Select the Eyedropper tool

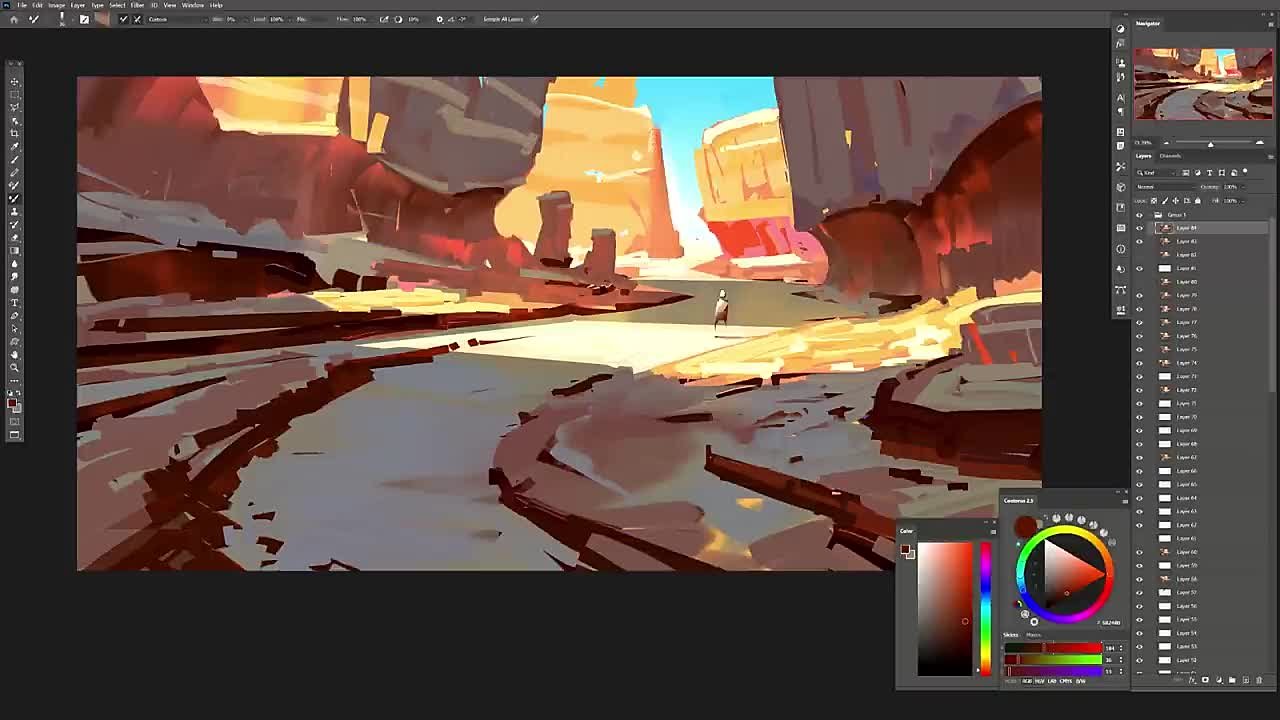point(14,146)
